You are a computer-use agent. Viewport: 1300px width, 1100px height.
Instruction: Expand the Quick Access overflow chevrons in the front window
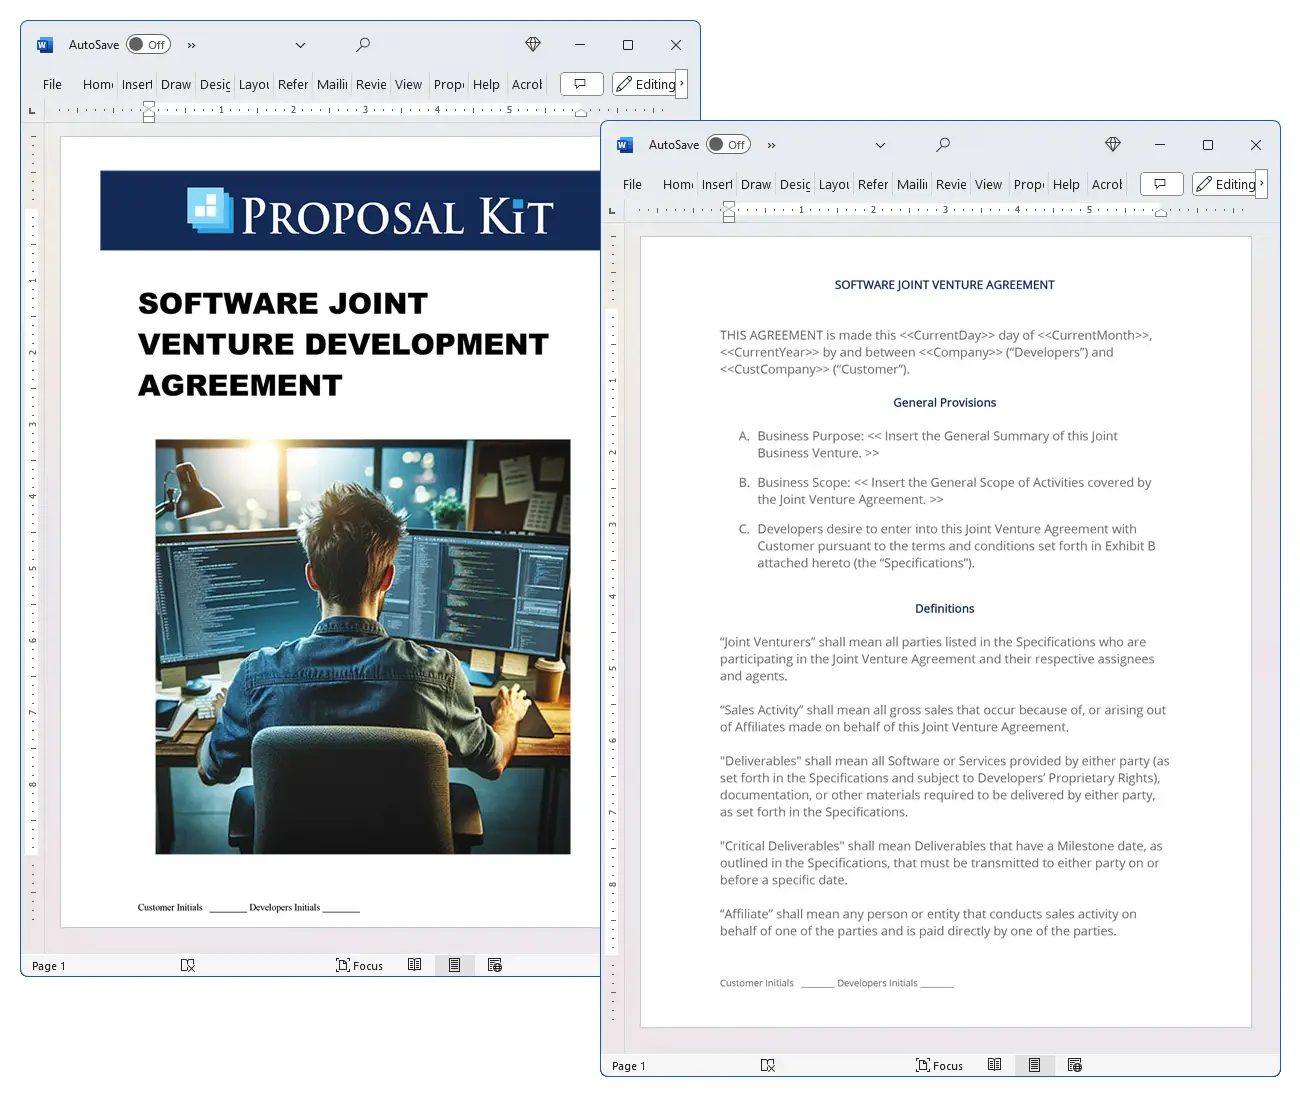tap(771, 145)
